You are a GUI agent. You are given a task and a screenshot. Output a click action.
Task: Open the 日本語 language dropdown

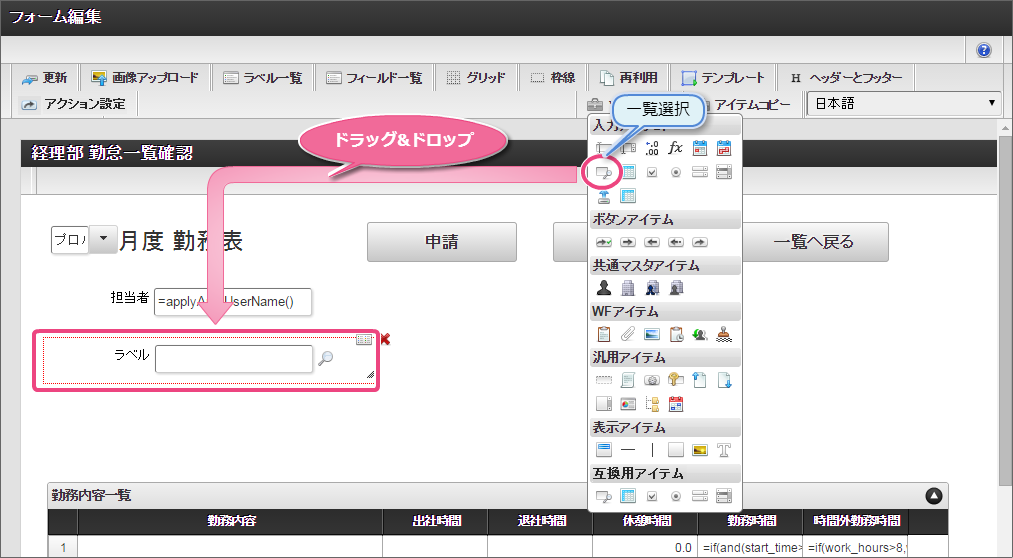pyautogui.click(x=904, y=104)
